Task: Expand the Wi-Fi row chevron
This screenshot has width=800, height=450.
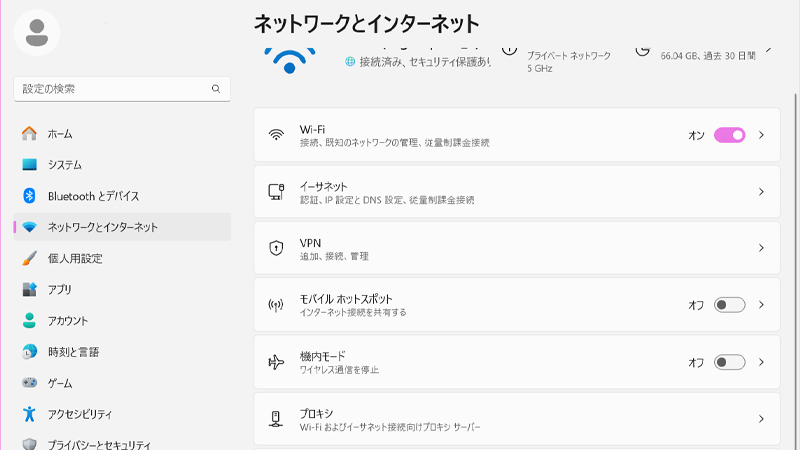Action: point(761,135)
